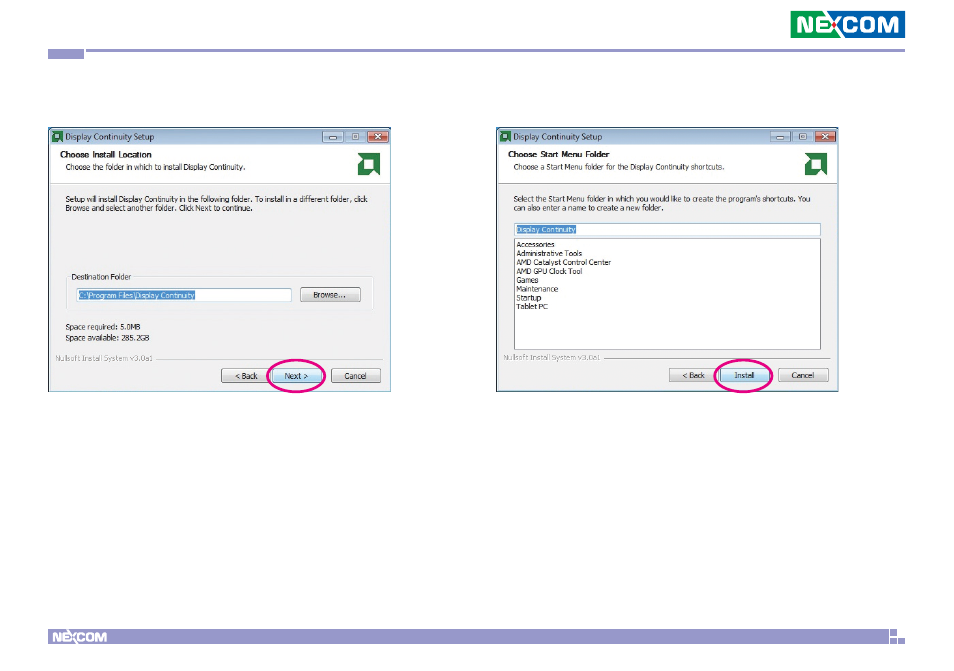954x671 pixels.
Task: Click the AMD logo icon in the Start Menu Folder dialog
Action: point(816,164)
